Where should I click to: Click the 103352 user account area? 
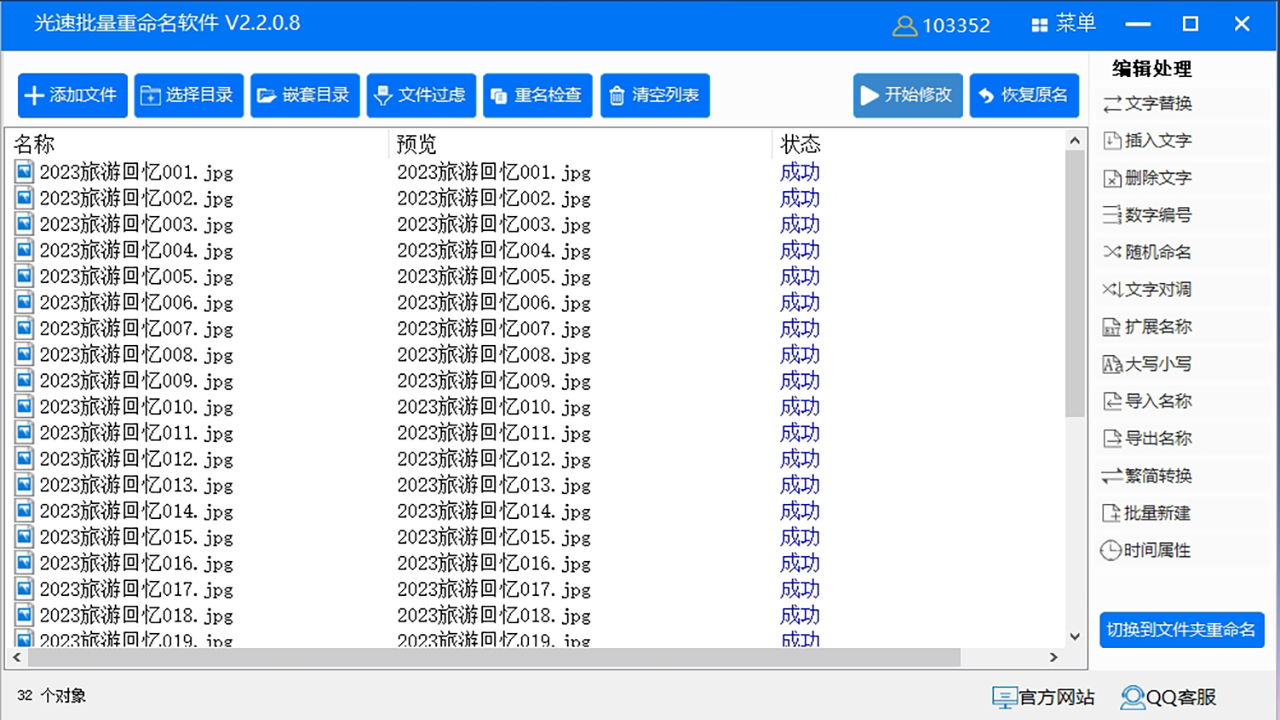941,24
